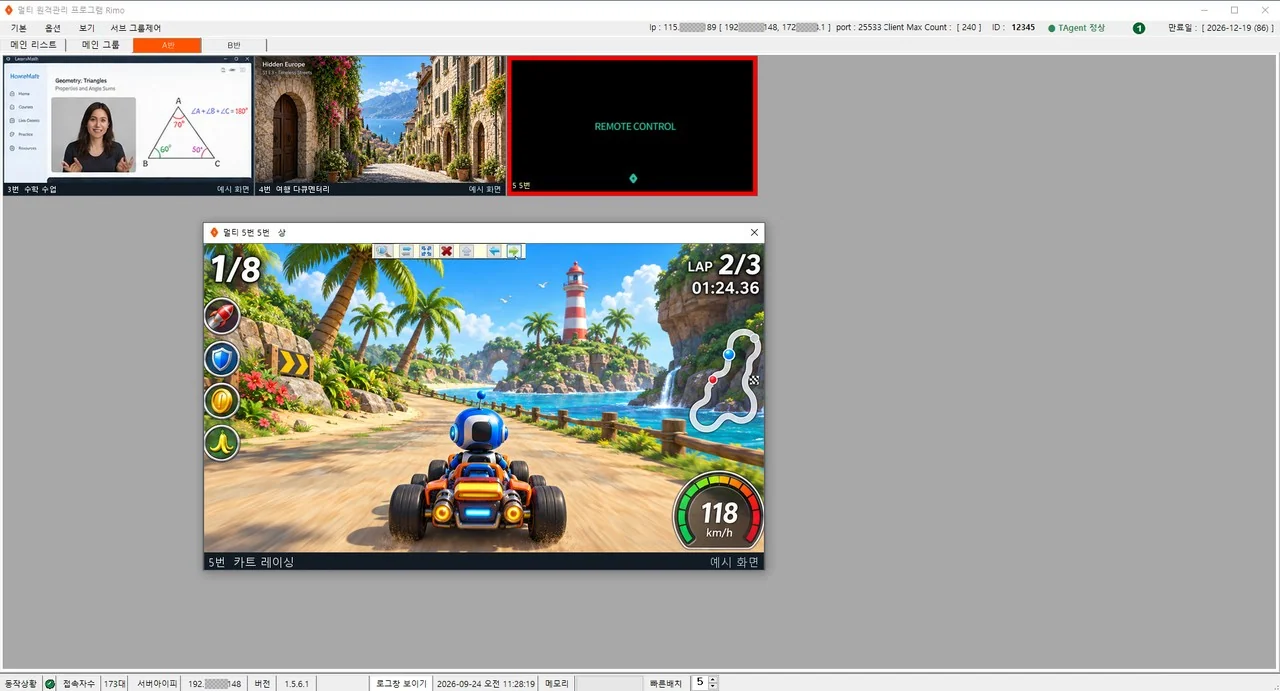Click the 118 km/h speedometer gauge
1280x691 pixels.
click(718, 512)
